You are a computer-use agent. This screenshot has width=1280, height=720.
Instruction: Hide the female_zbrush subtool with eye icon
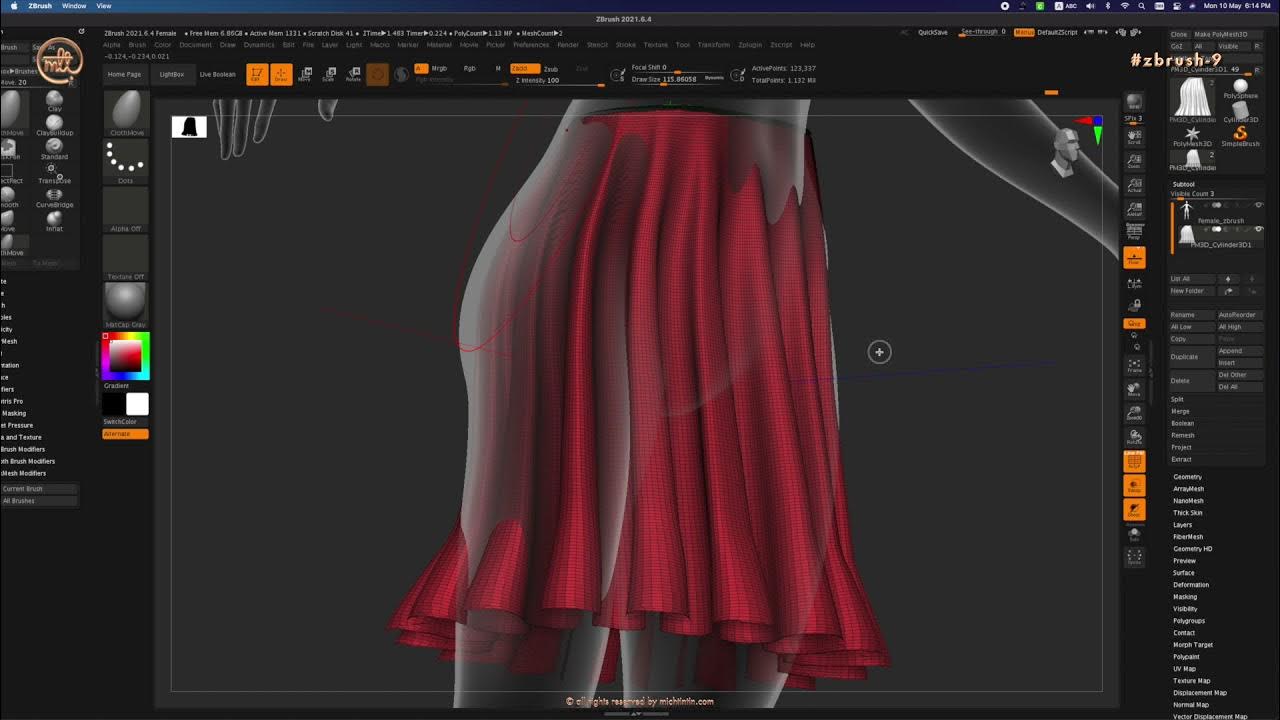(x=1258, y=205)
